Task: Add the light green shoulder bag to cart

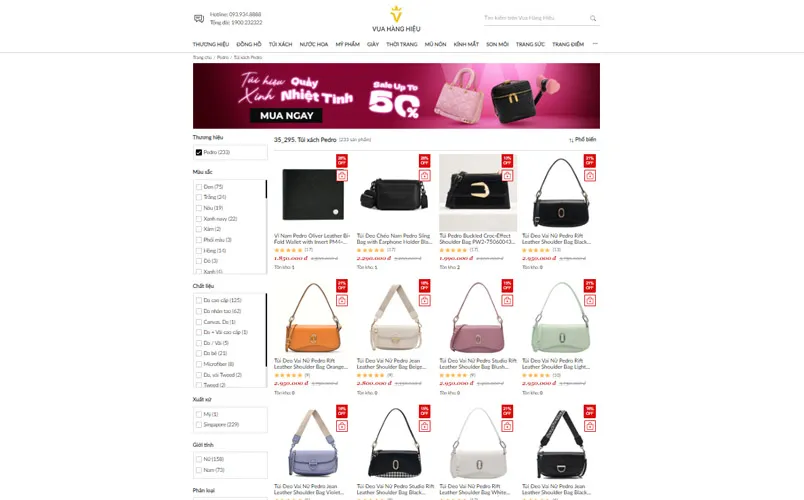Action: tap(590, 301)
